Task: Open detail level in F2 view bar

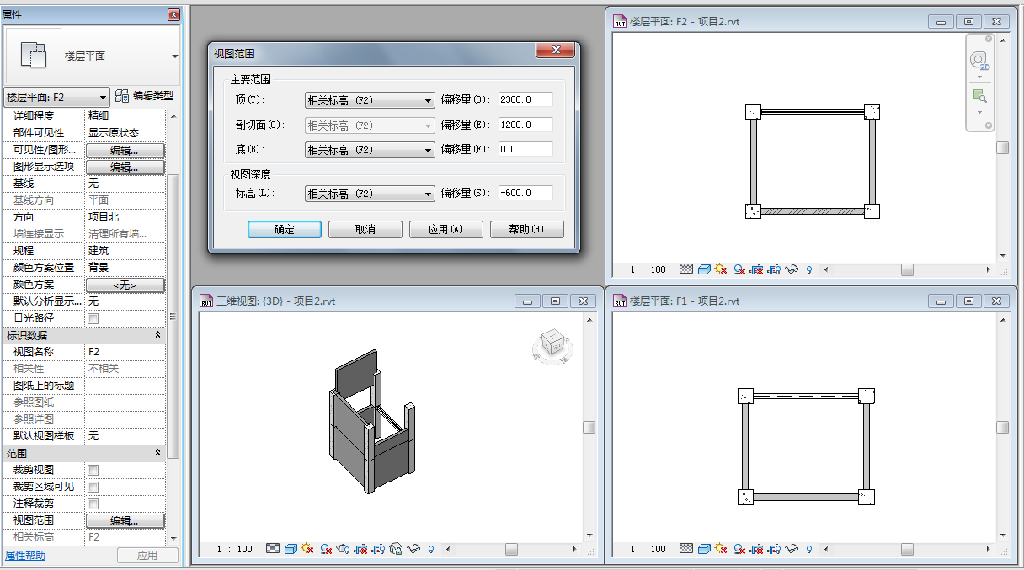Action: click(x=686, y=269)
